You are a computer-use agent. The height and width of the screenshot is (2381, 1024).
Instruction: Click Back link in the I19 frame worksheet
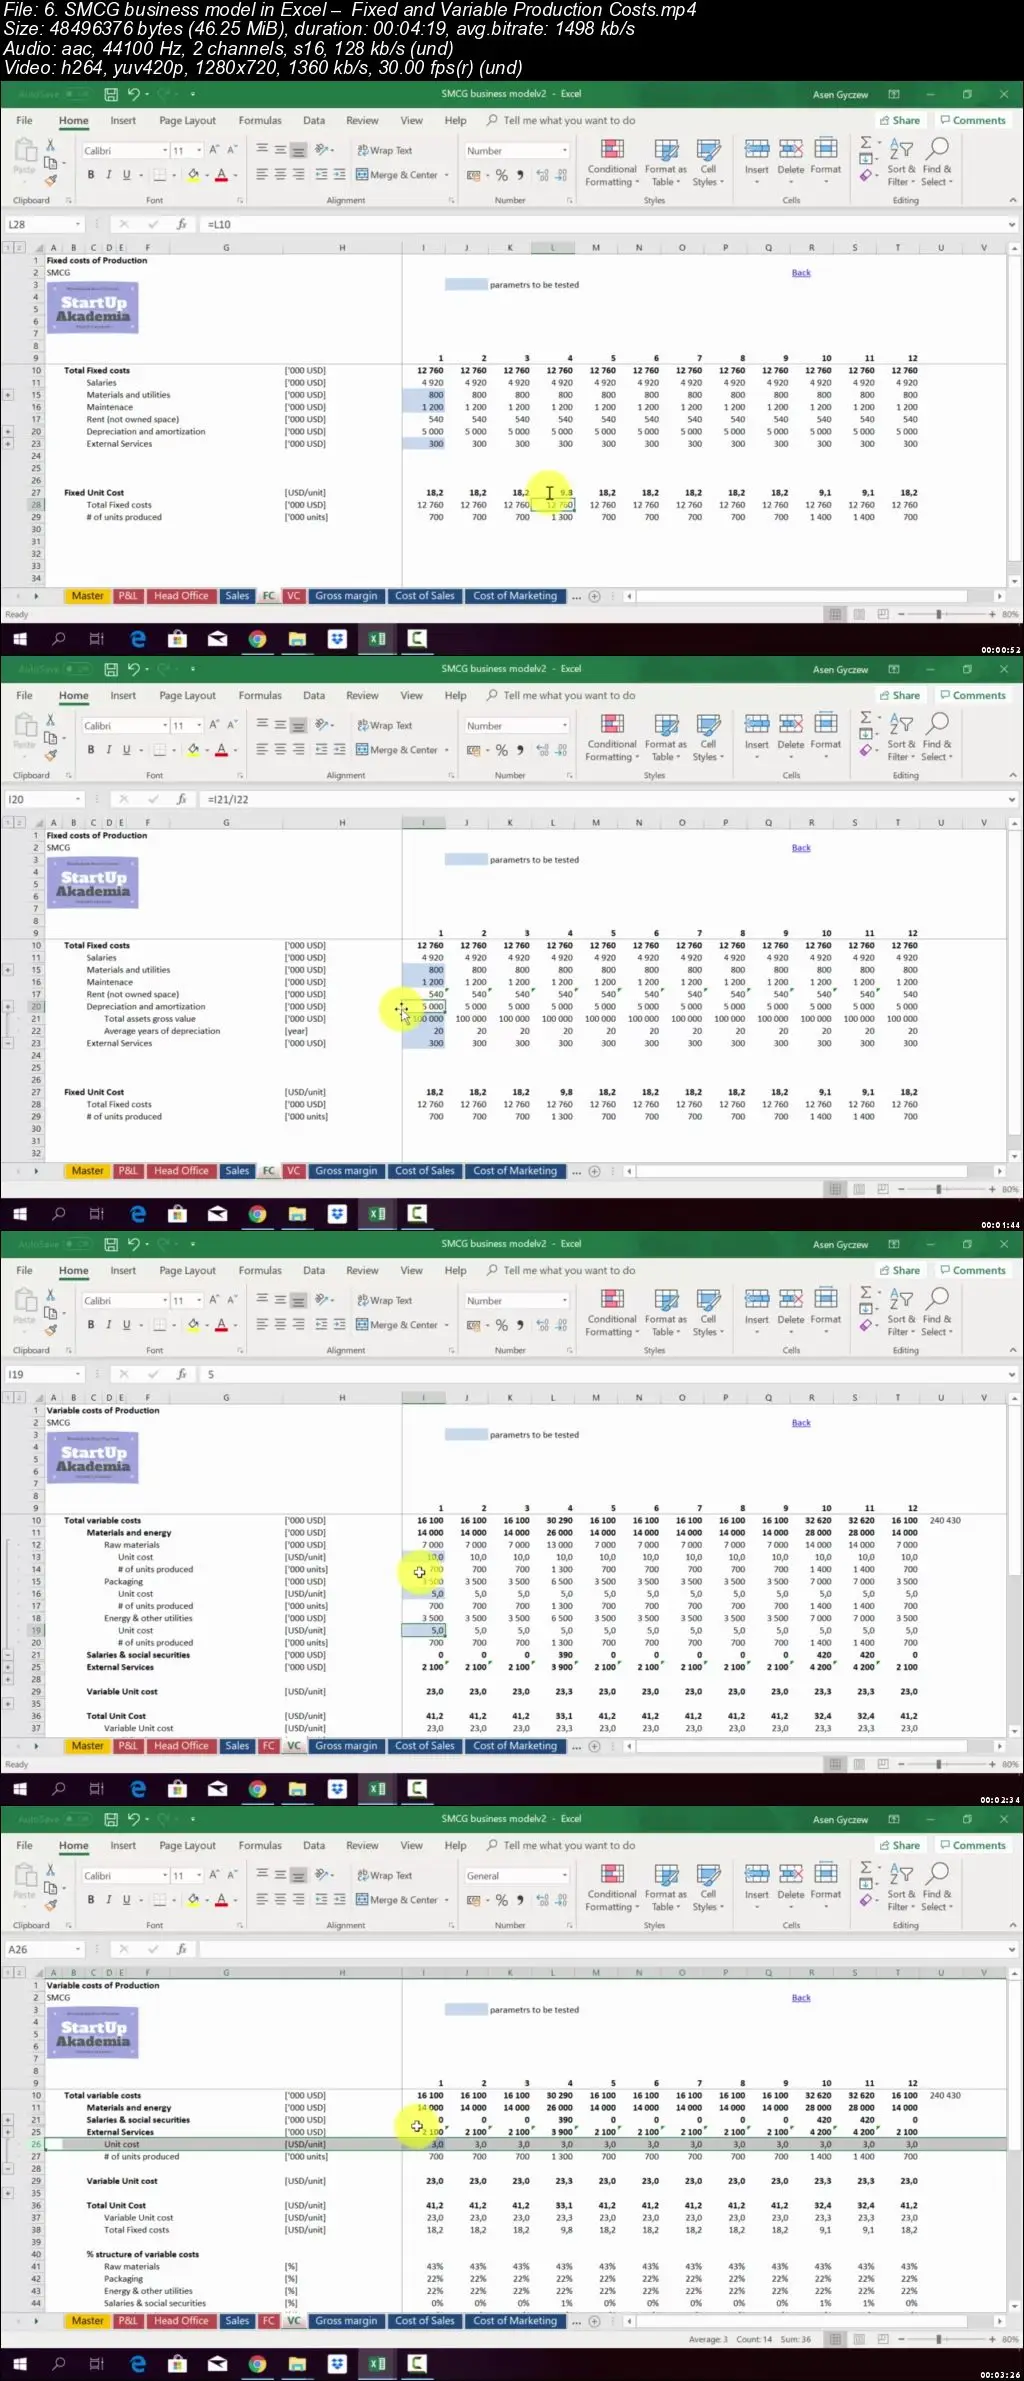[x=801, y=1423]
